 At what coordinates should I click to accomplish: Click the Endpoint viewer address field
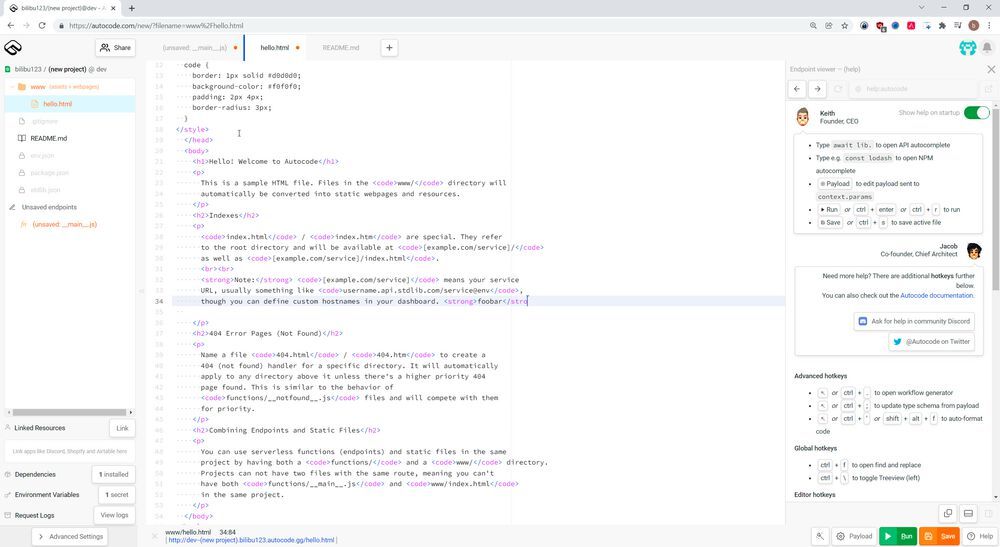(913, 89)
